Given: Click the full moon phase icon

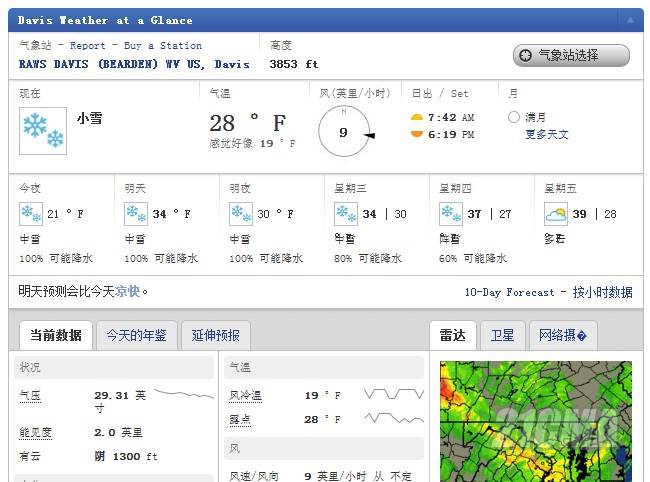Looking at the screenshot, I should pyautogui.click(x=514, y=117).
